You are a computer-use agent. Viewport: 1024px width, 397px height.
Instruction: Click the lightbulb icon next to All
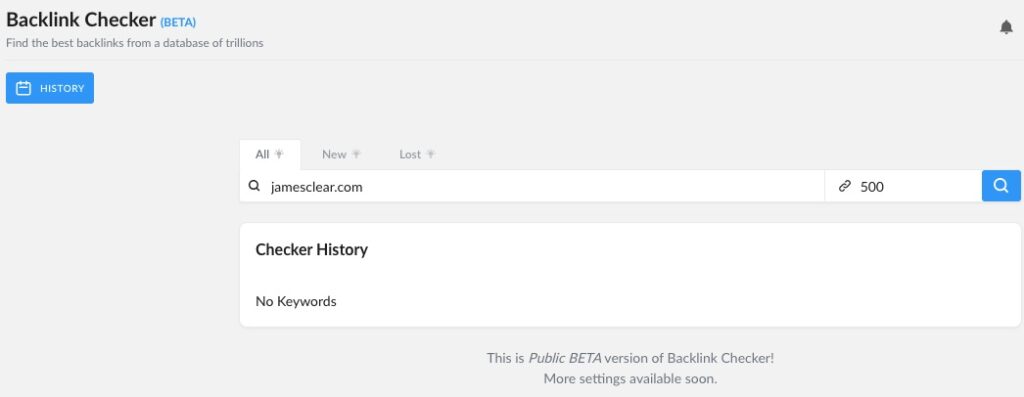tap(279, 154)
